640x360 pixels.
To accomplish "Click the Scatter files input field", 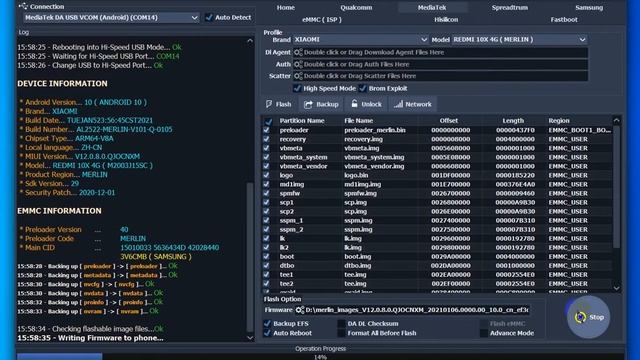I will coord(440,76).
